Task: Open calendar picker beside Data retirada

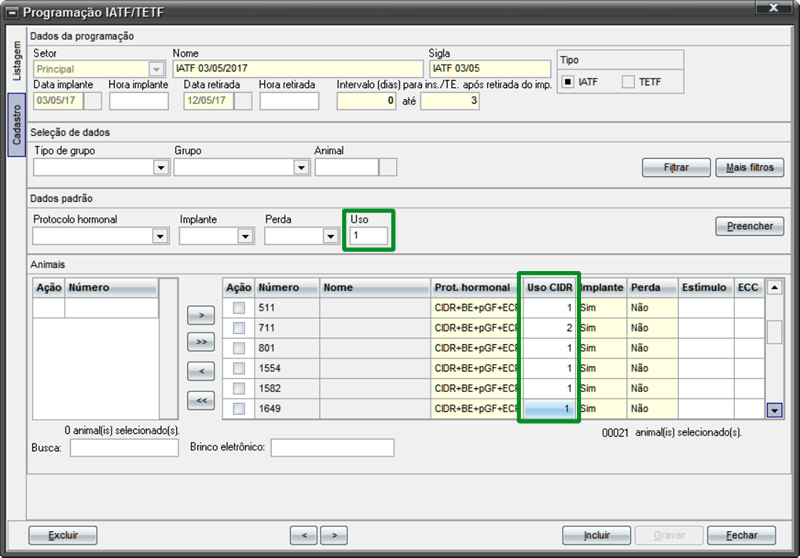Action: [243, 100]
